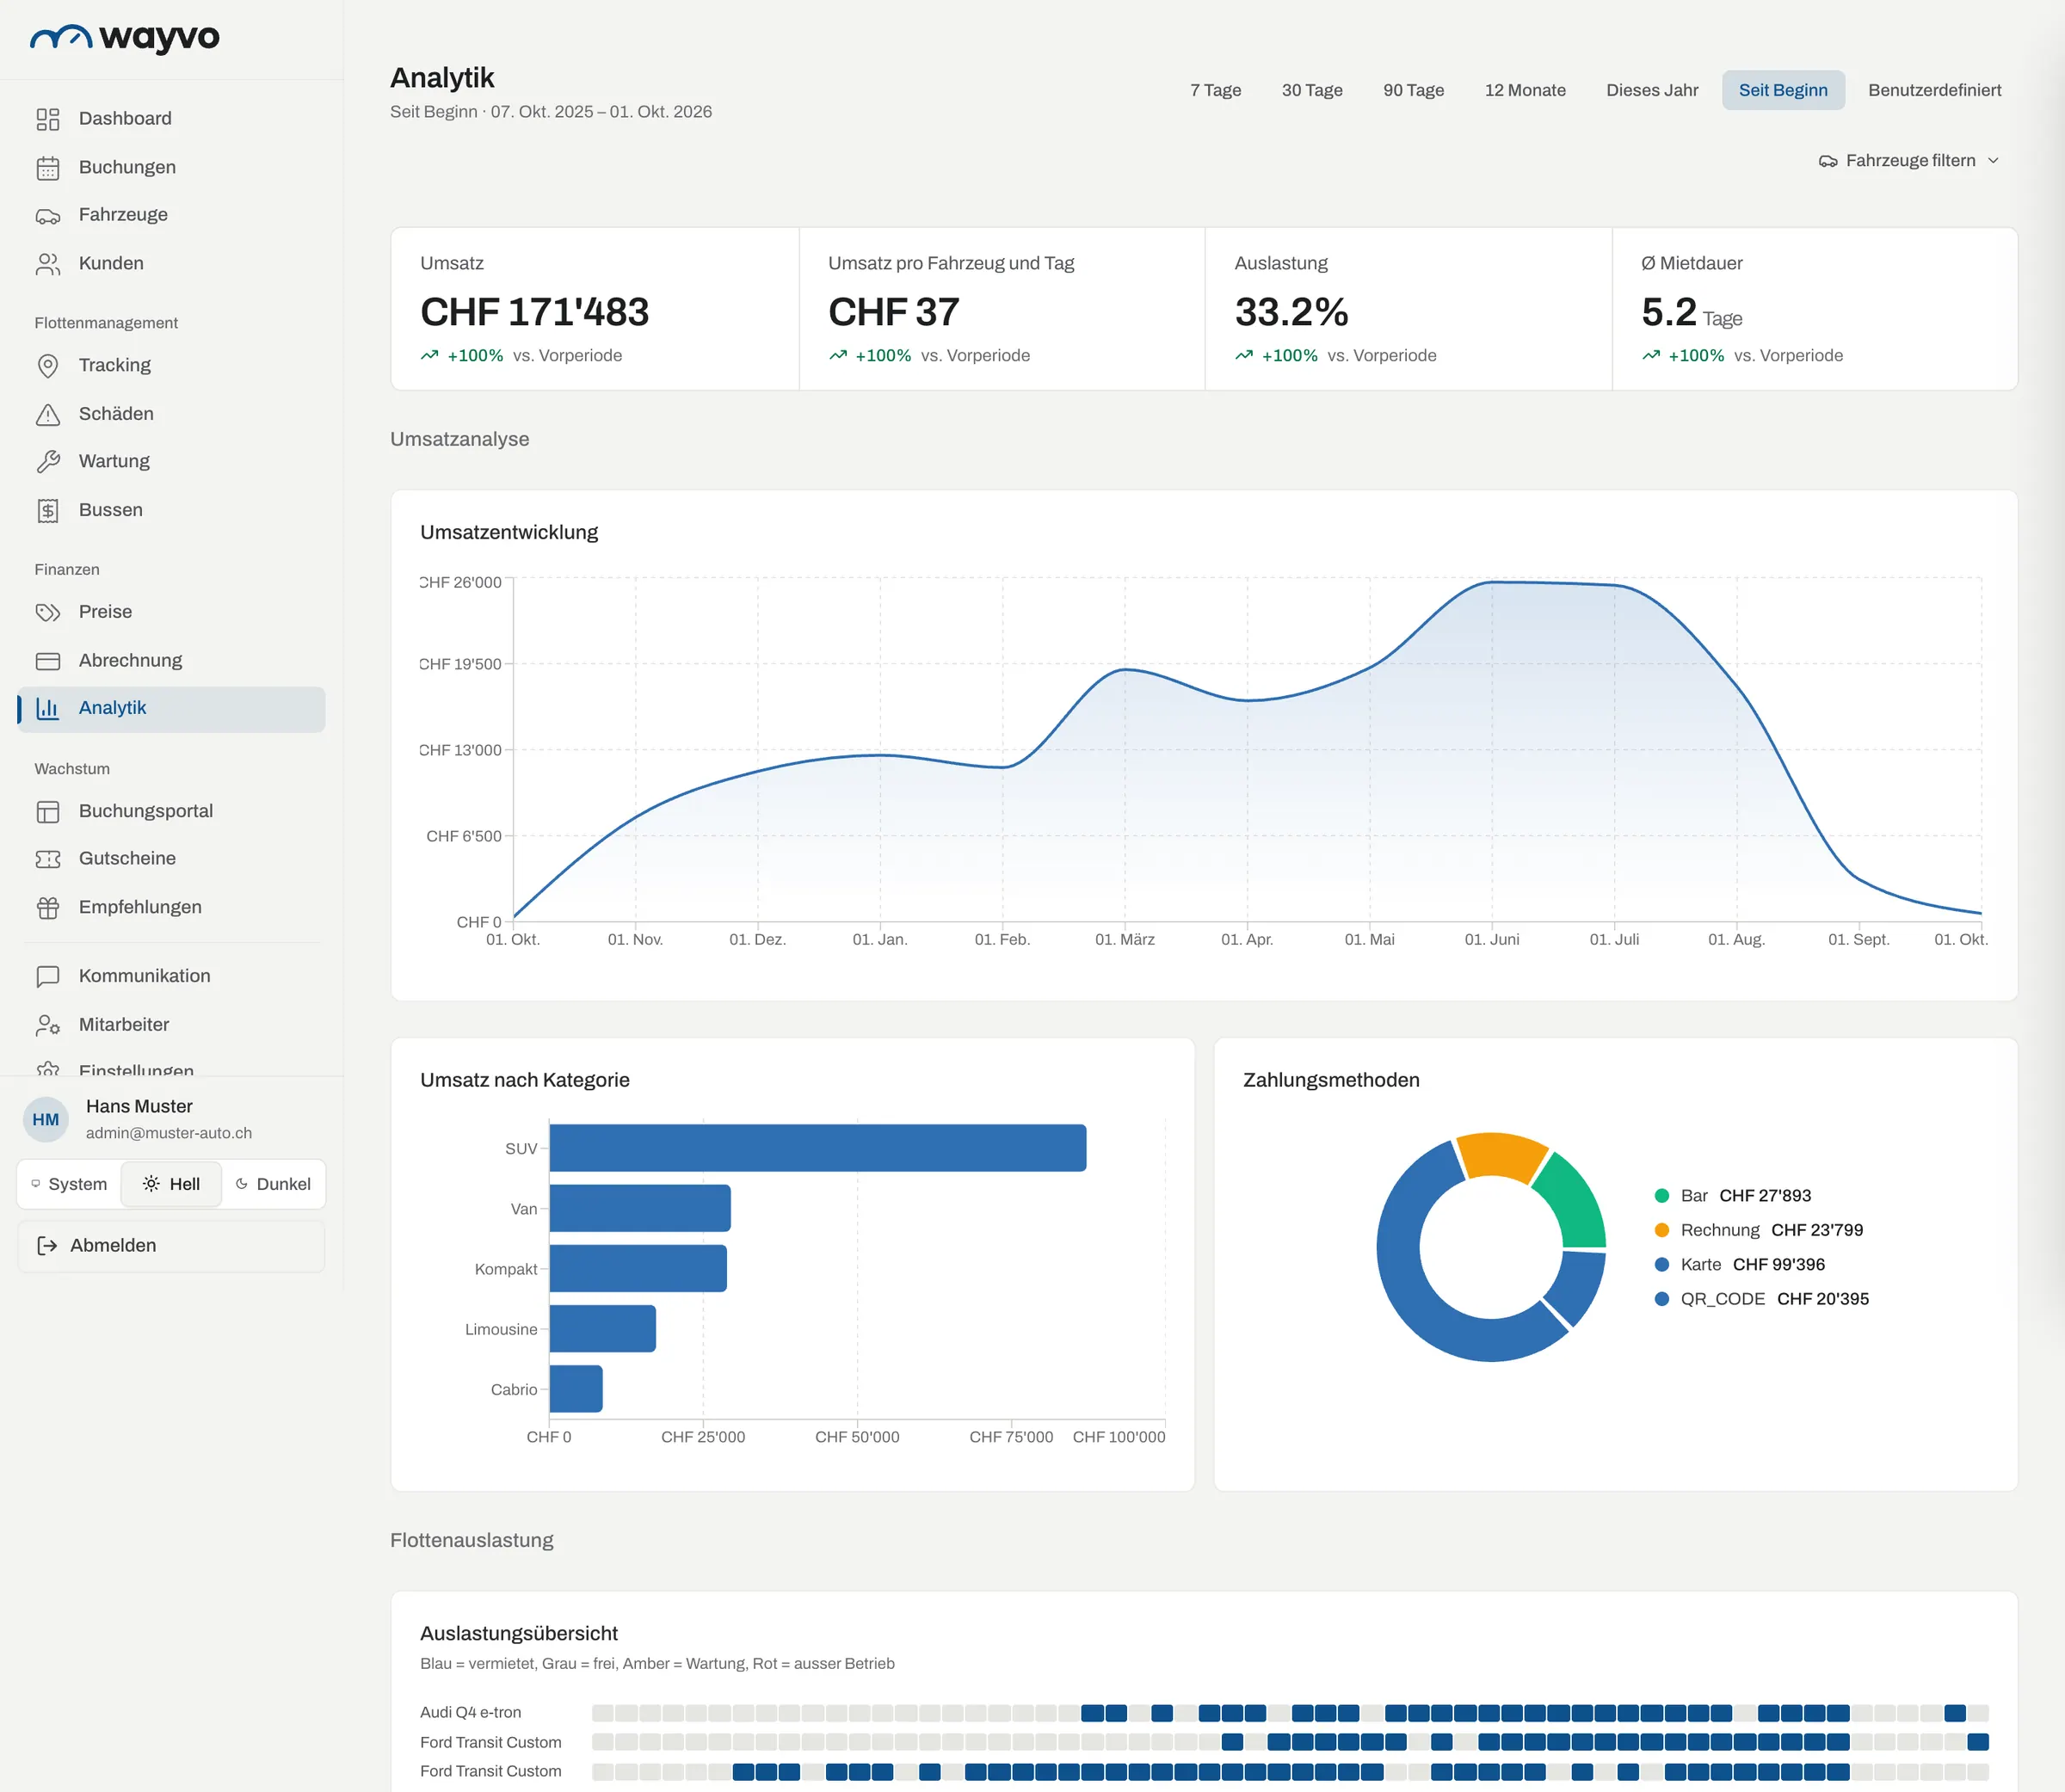The width and height of the screenshot is (2065, 1792).
Task: Click the Schäden warning triangle icon
Action: [48, 414]
